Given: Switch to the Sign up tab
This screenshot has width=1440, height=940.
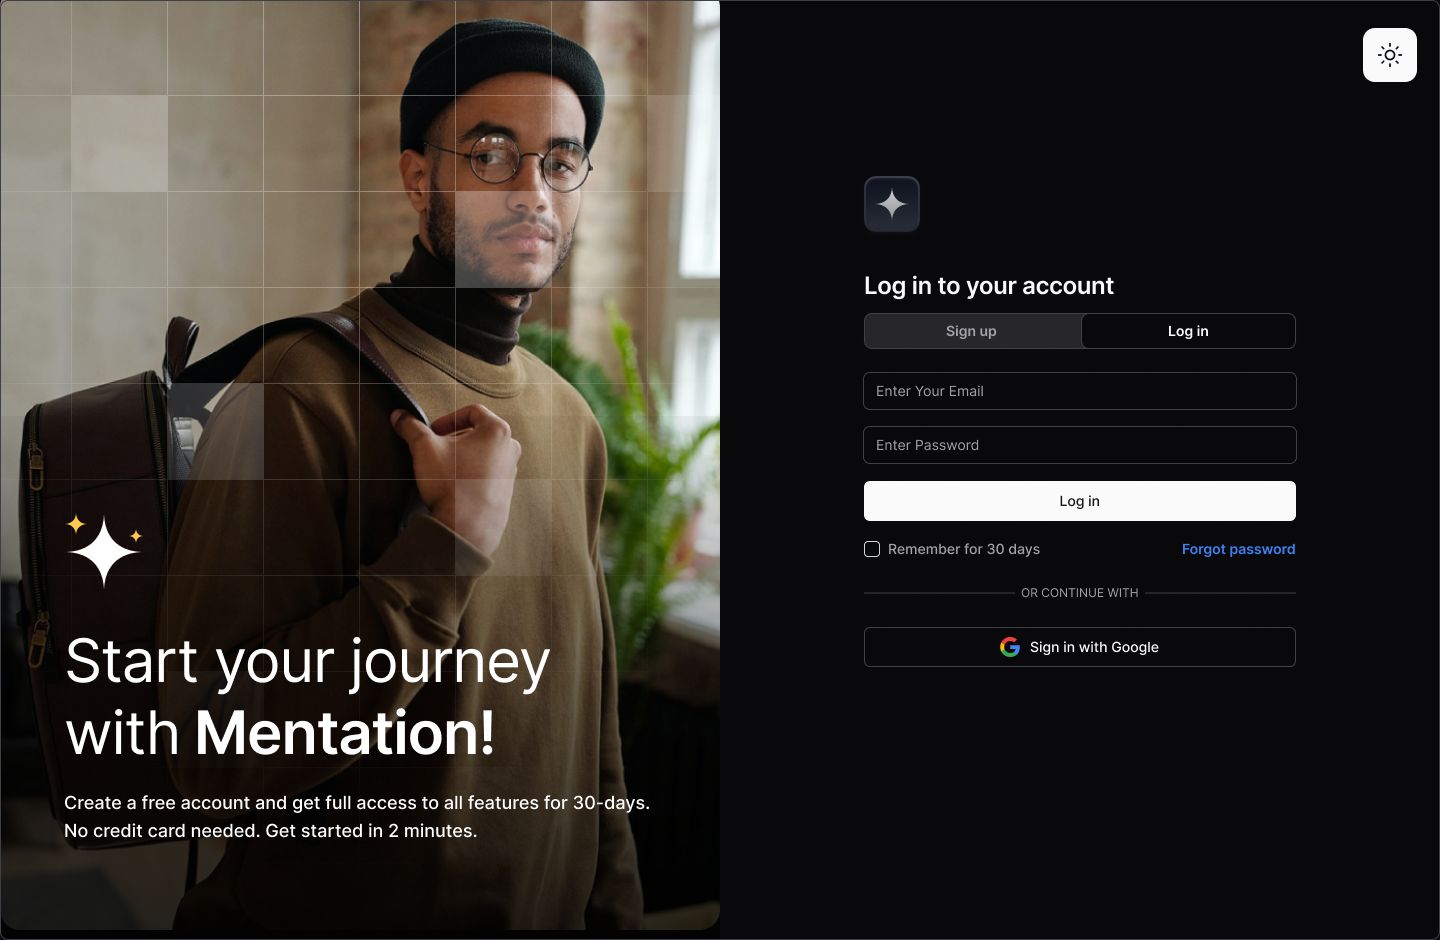Looking at the screenshot, I should pyautogui.click(x=972, y=331).
